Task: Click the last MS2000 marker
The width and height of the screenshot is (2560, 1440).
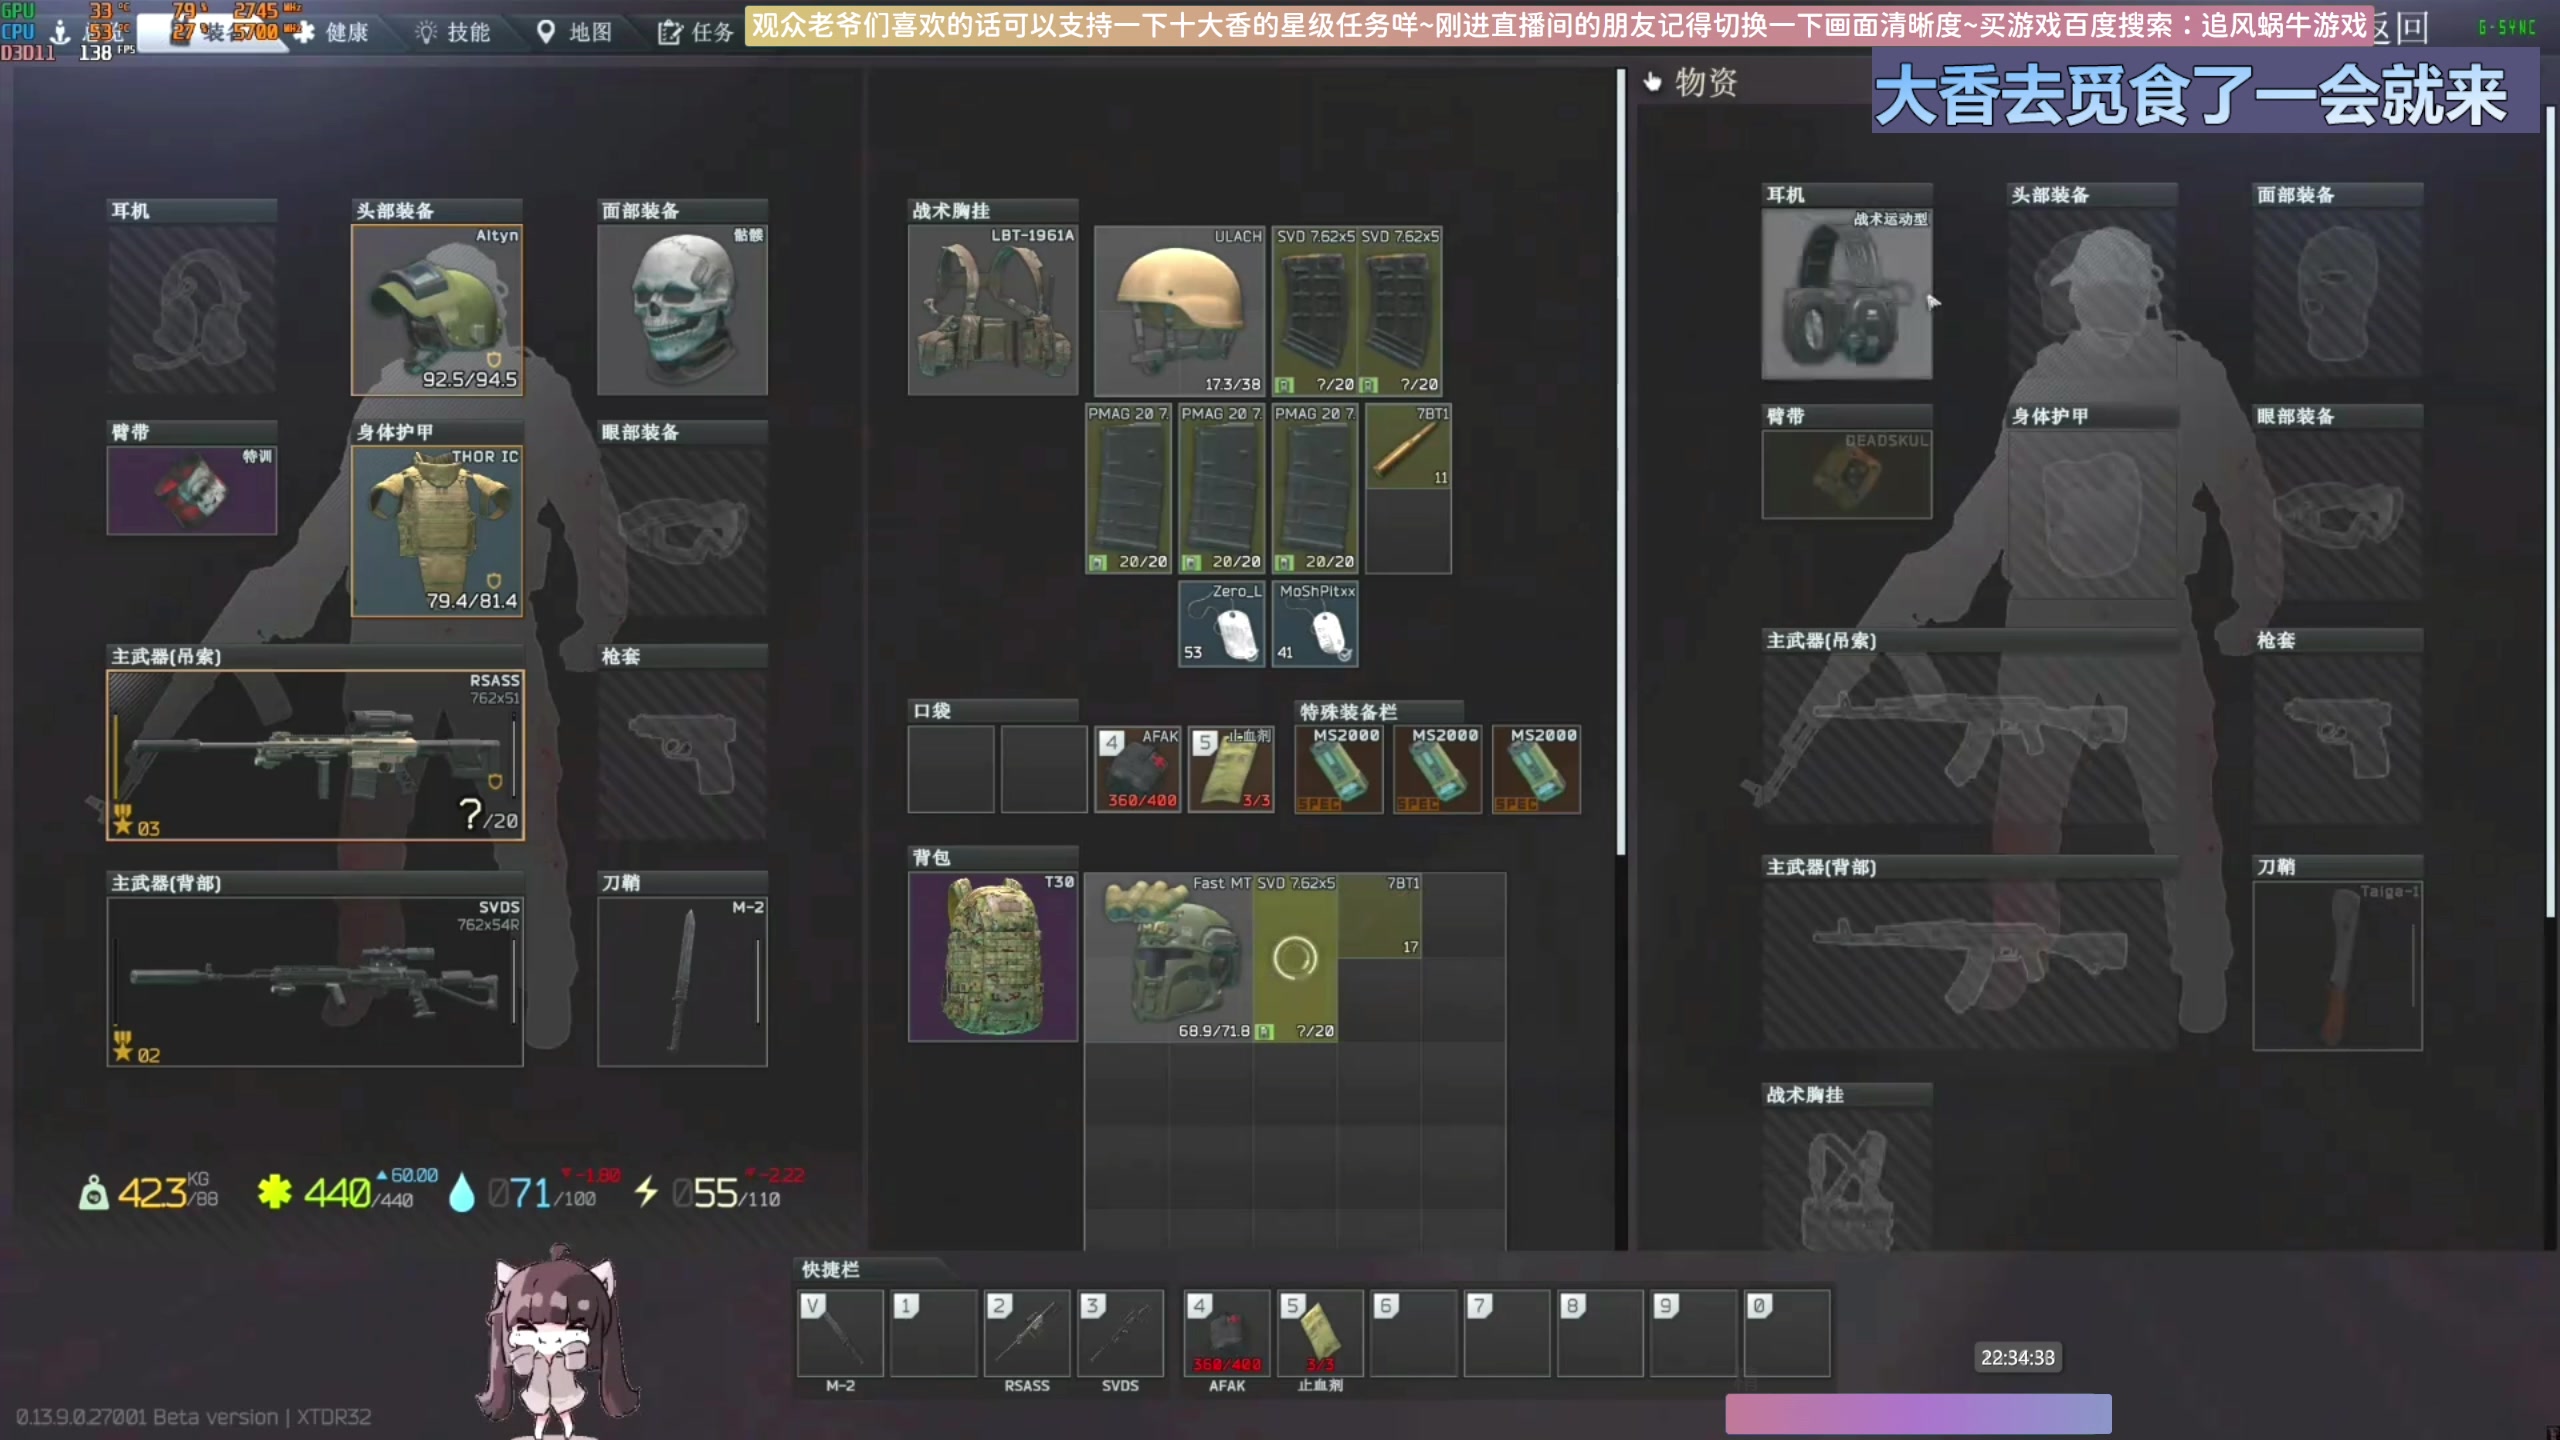Action: click(1536, 769)
